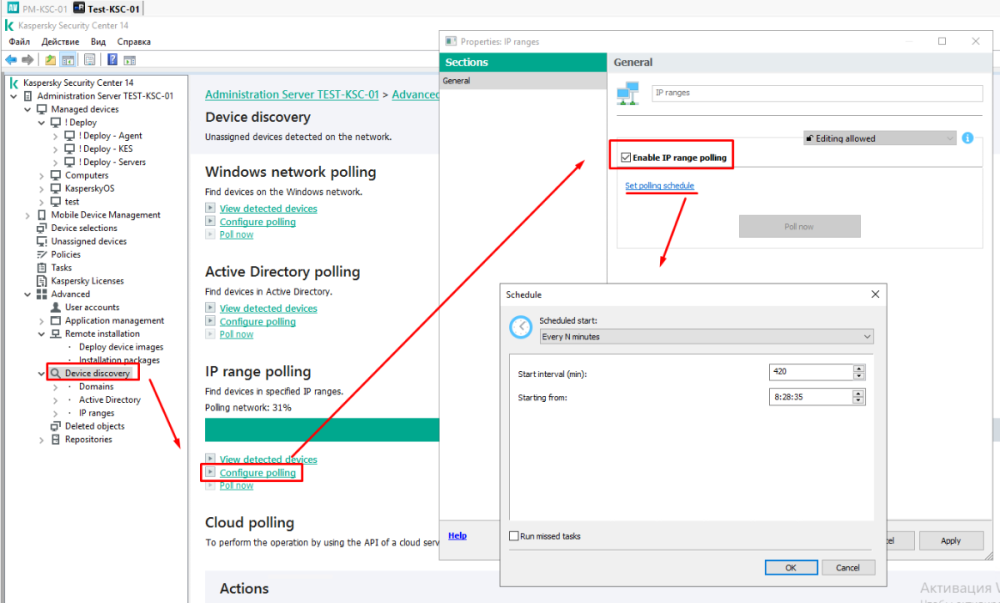Open the Scheduled start Every N minutes dropdown
This screenshot has width=1000, height=603.
pyautogui.click(x=706, y=337)
